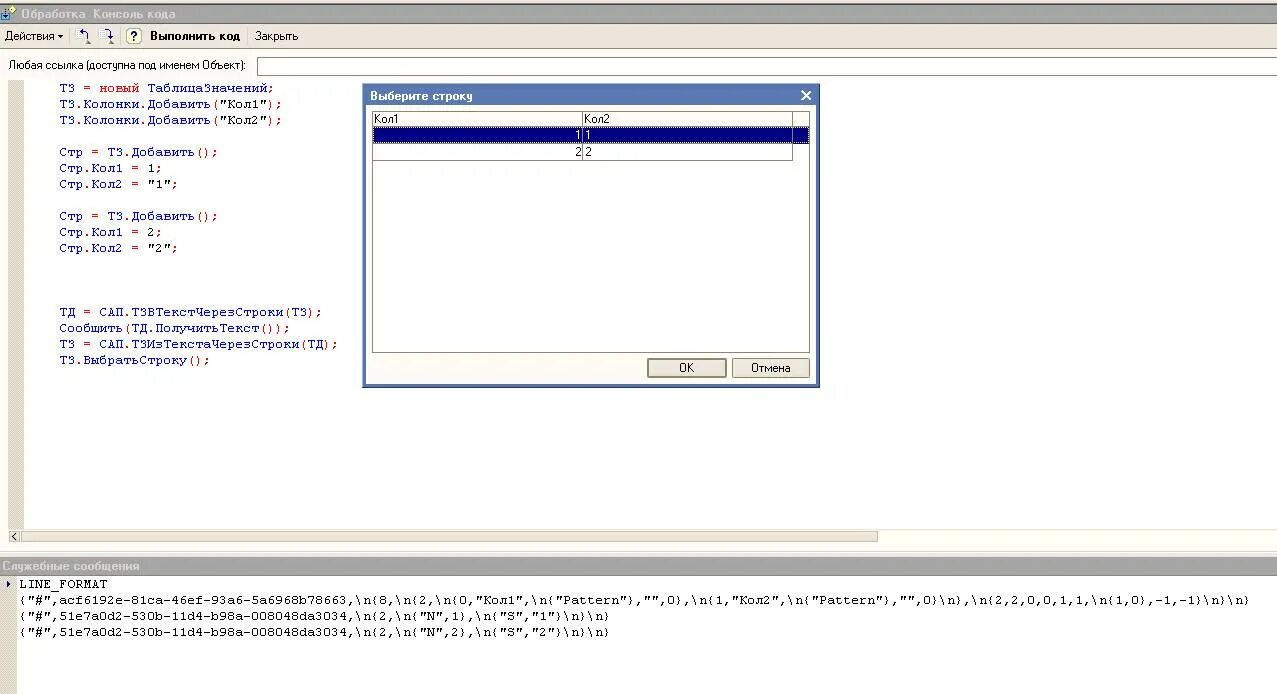Click the Кол1 column header
Image resolution: width=1277 pixels, height=694 pixels.
pyautogui.click(x=477, y=119)
